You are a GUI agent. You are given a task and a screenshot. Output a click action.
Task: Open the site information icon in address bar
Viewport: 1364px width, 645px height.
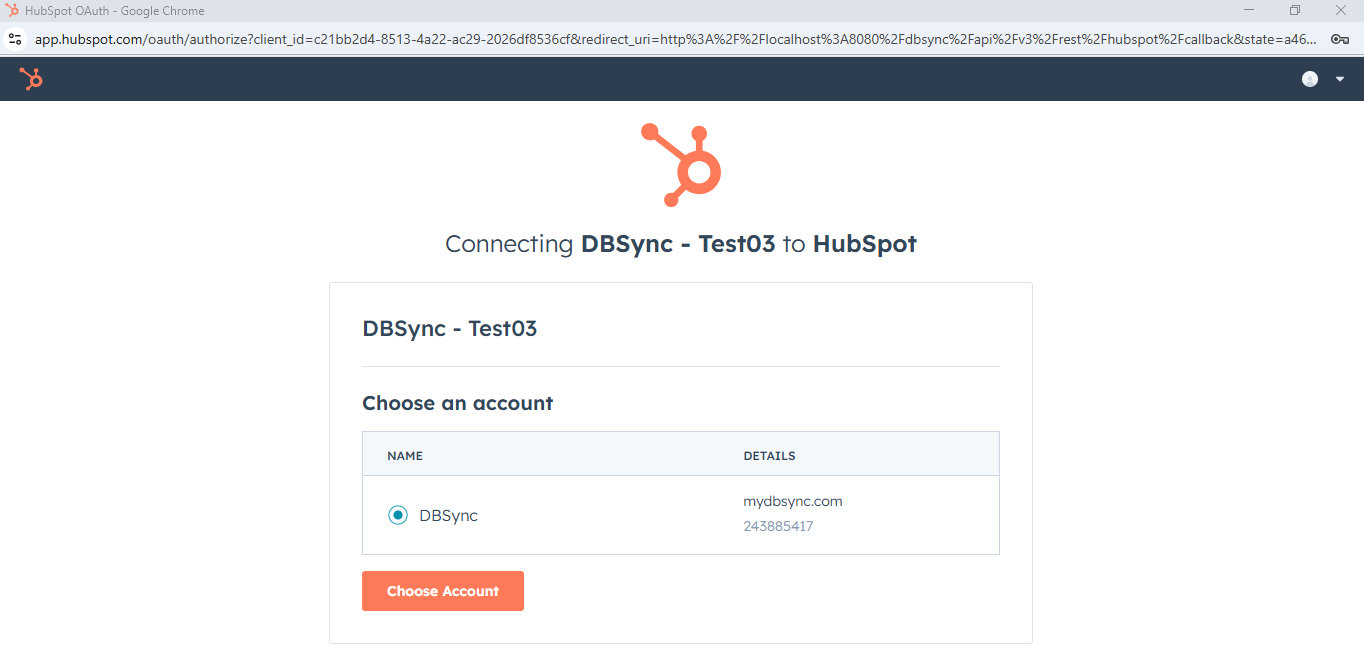14,39
